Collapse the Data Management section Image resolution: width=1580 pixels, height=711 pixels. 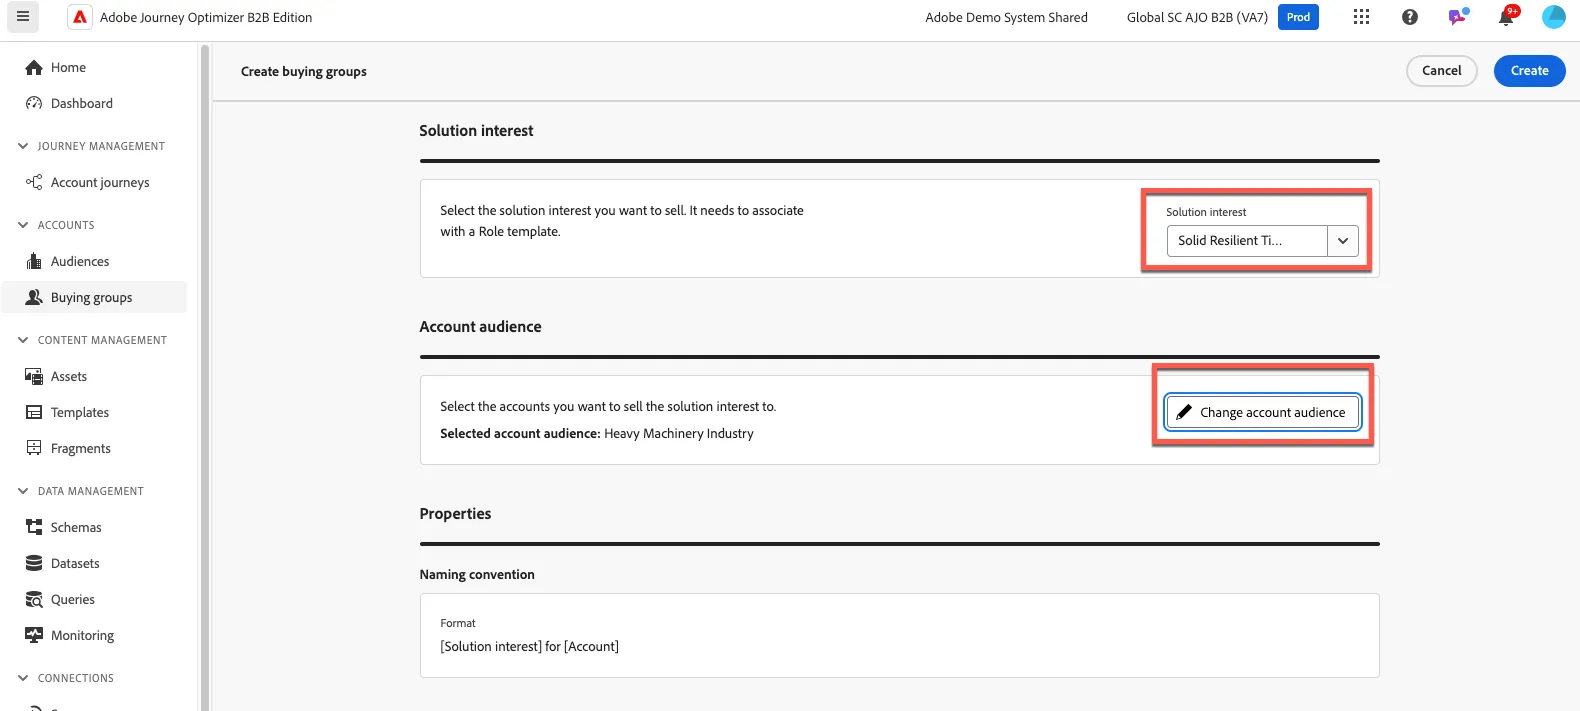23,491
